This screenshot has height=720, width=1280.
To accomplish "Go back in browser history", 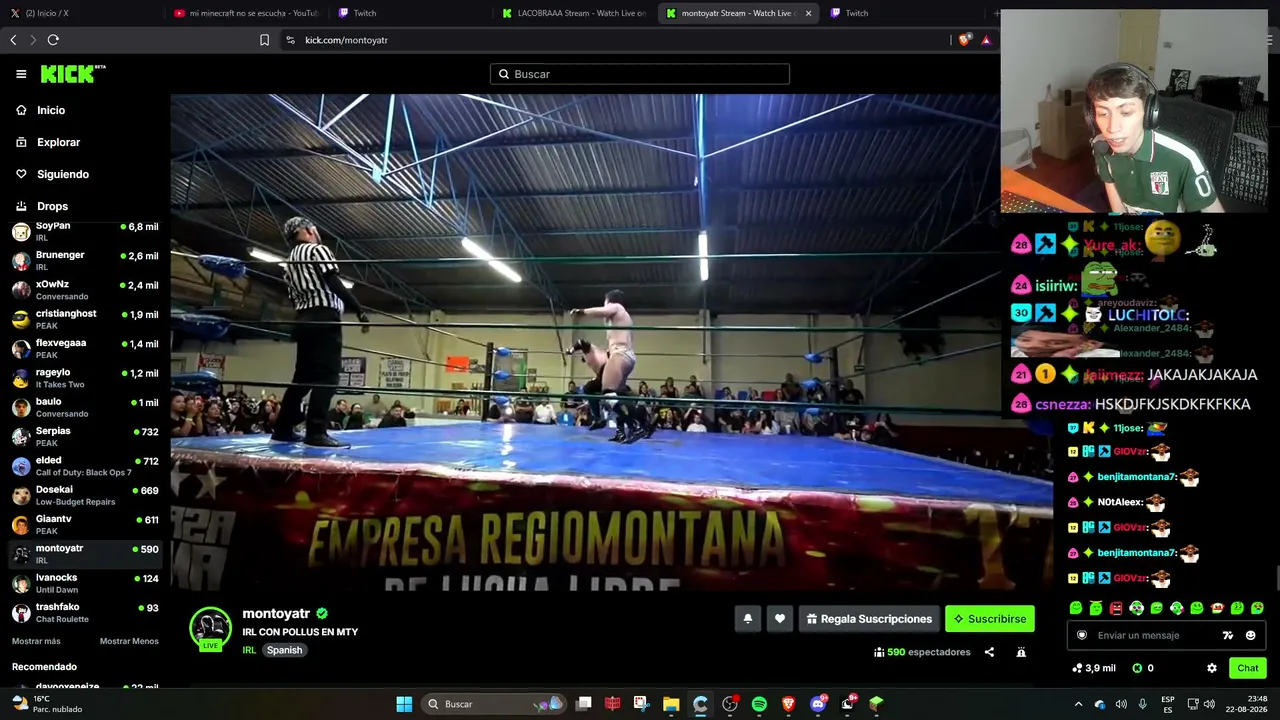I will pos(13,40).
